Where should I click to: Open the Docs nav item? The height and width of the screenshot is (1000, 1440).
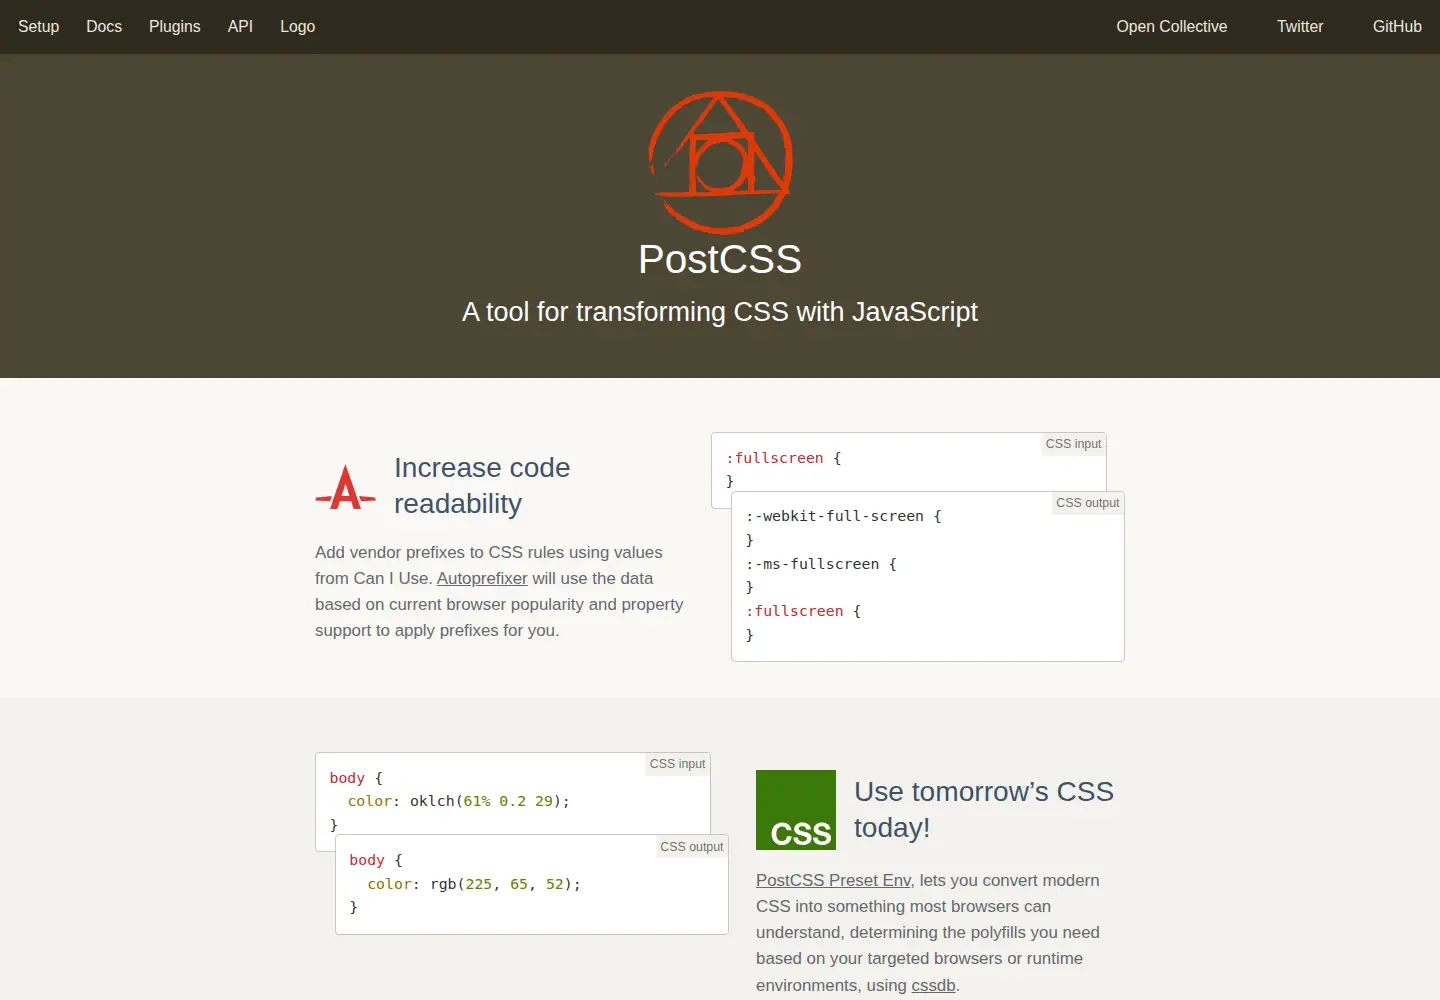click(x=104, y=27)
